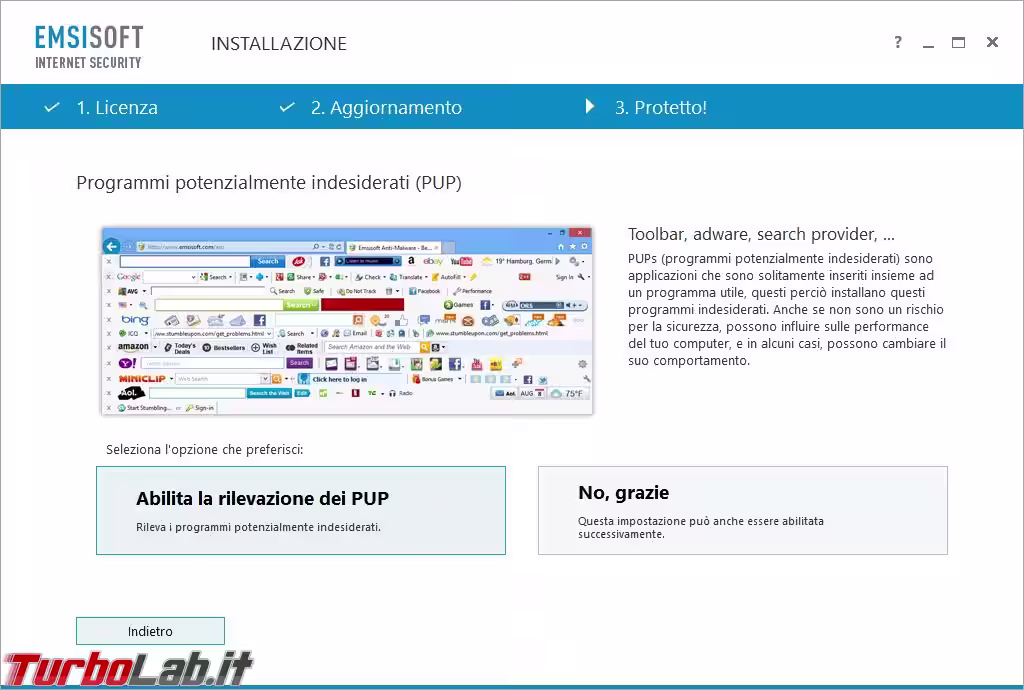Screen dimensions: 1024x690
Task: Click the Aggiornamento checkmark icon
Action: (x=287, y=107)
